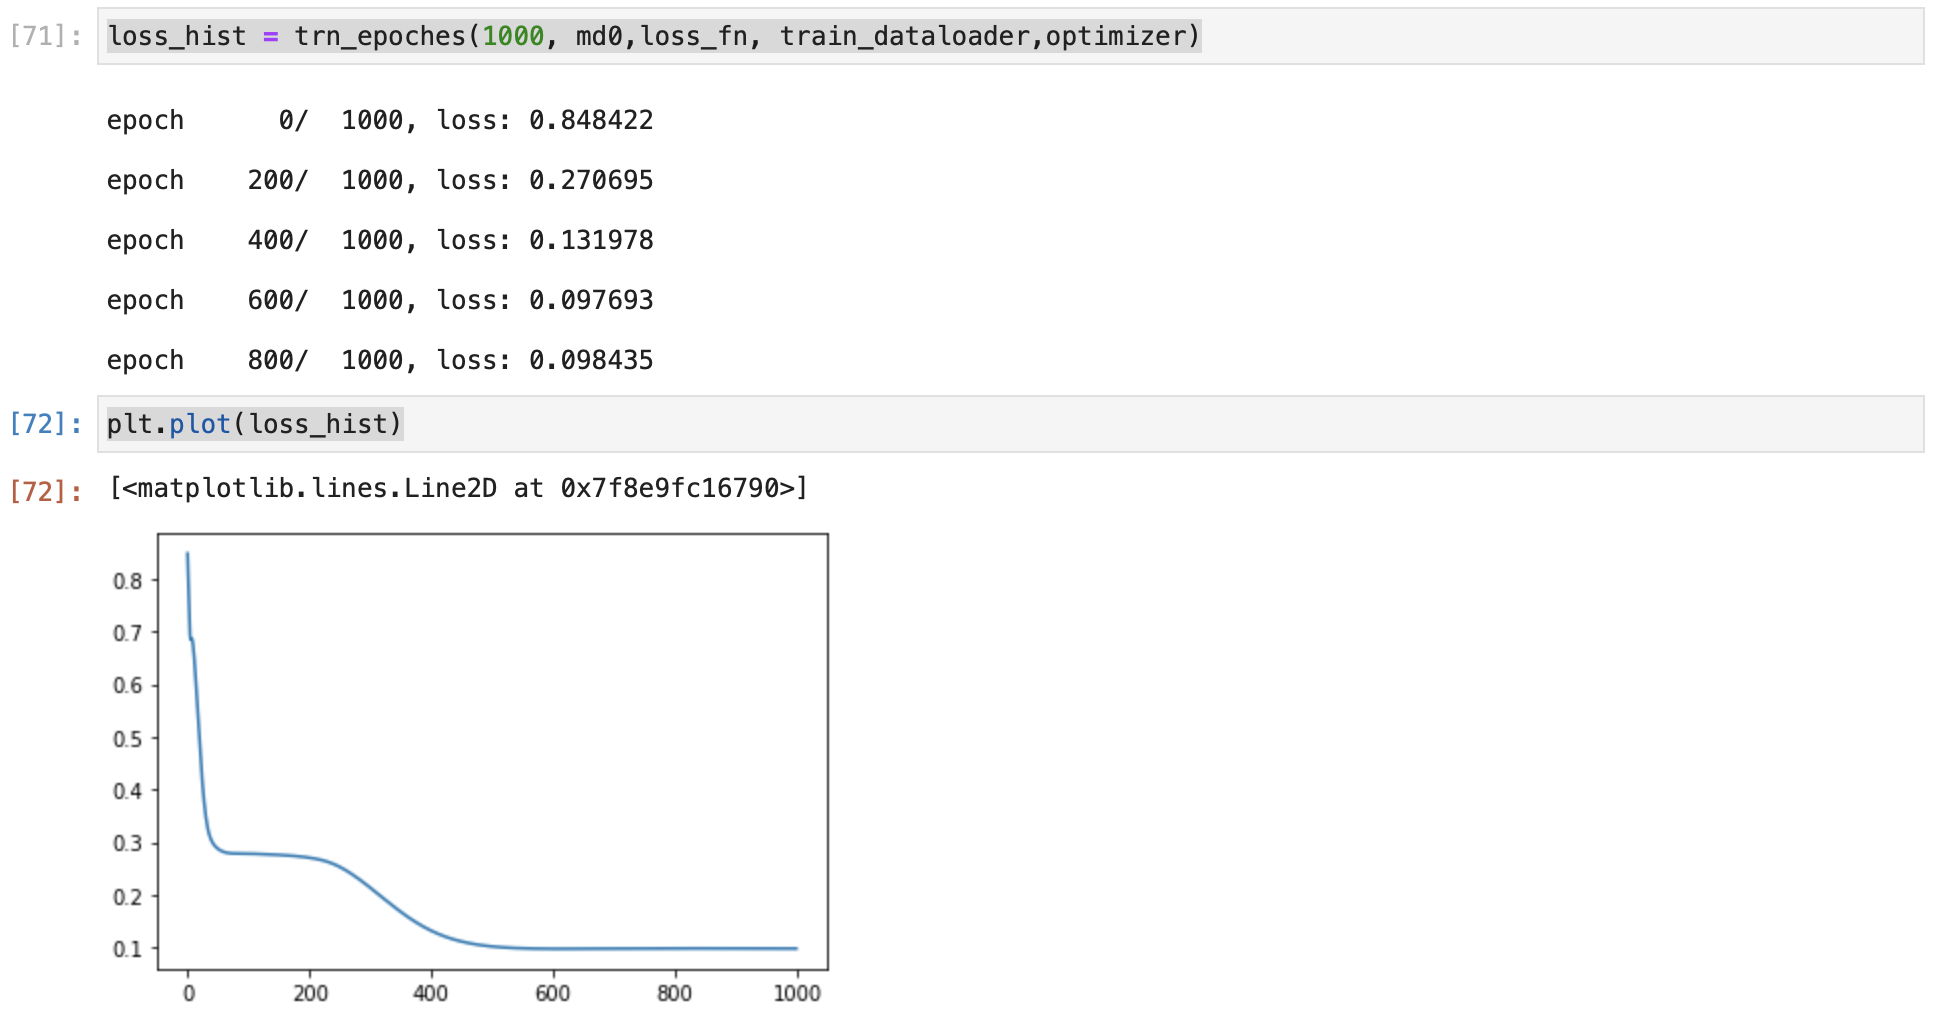
Task: Click the train_dataloader argument in cell 71
Action: (x=905, y=37)
